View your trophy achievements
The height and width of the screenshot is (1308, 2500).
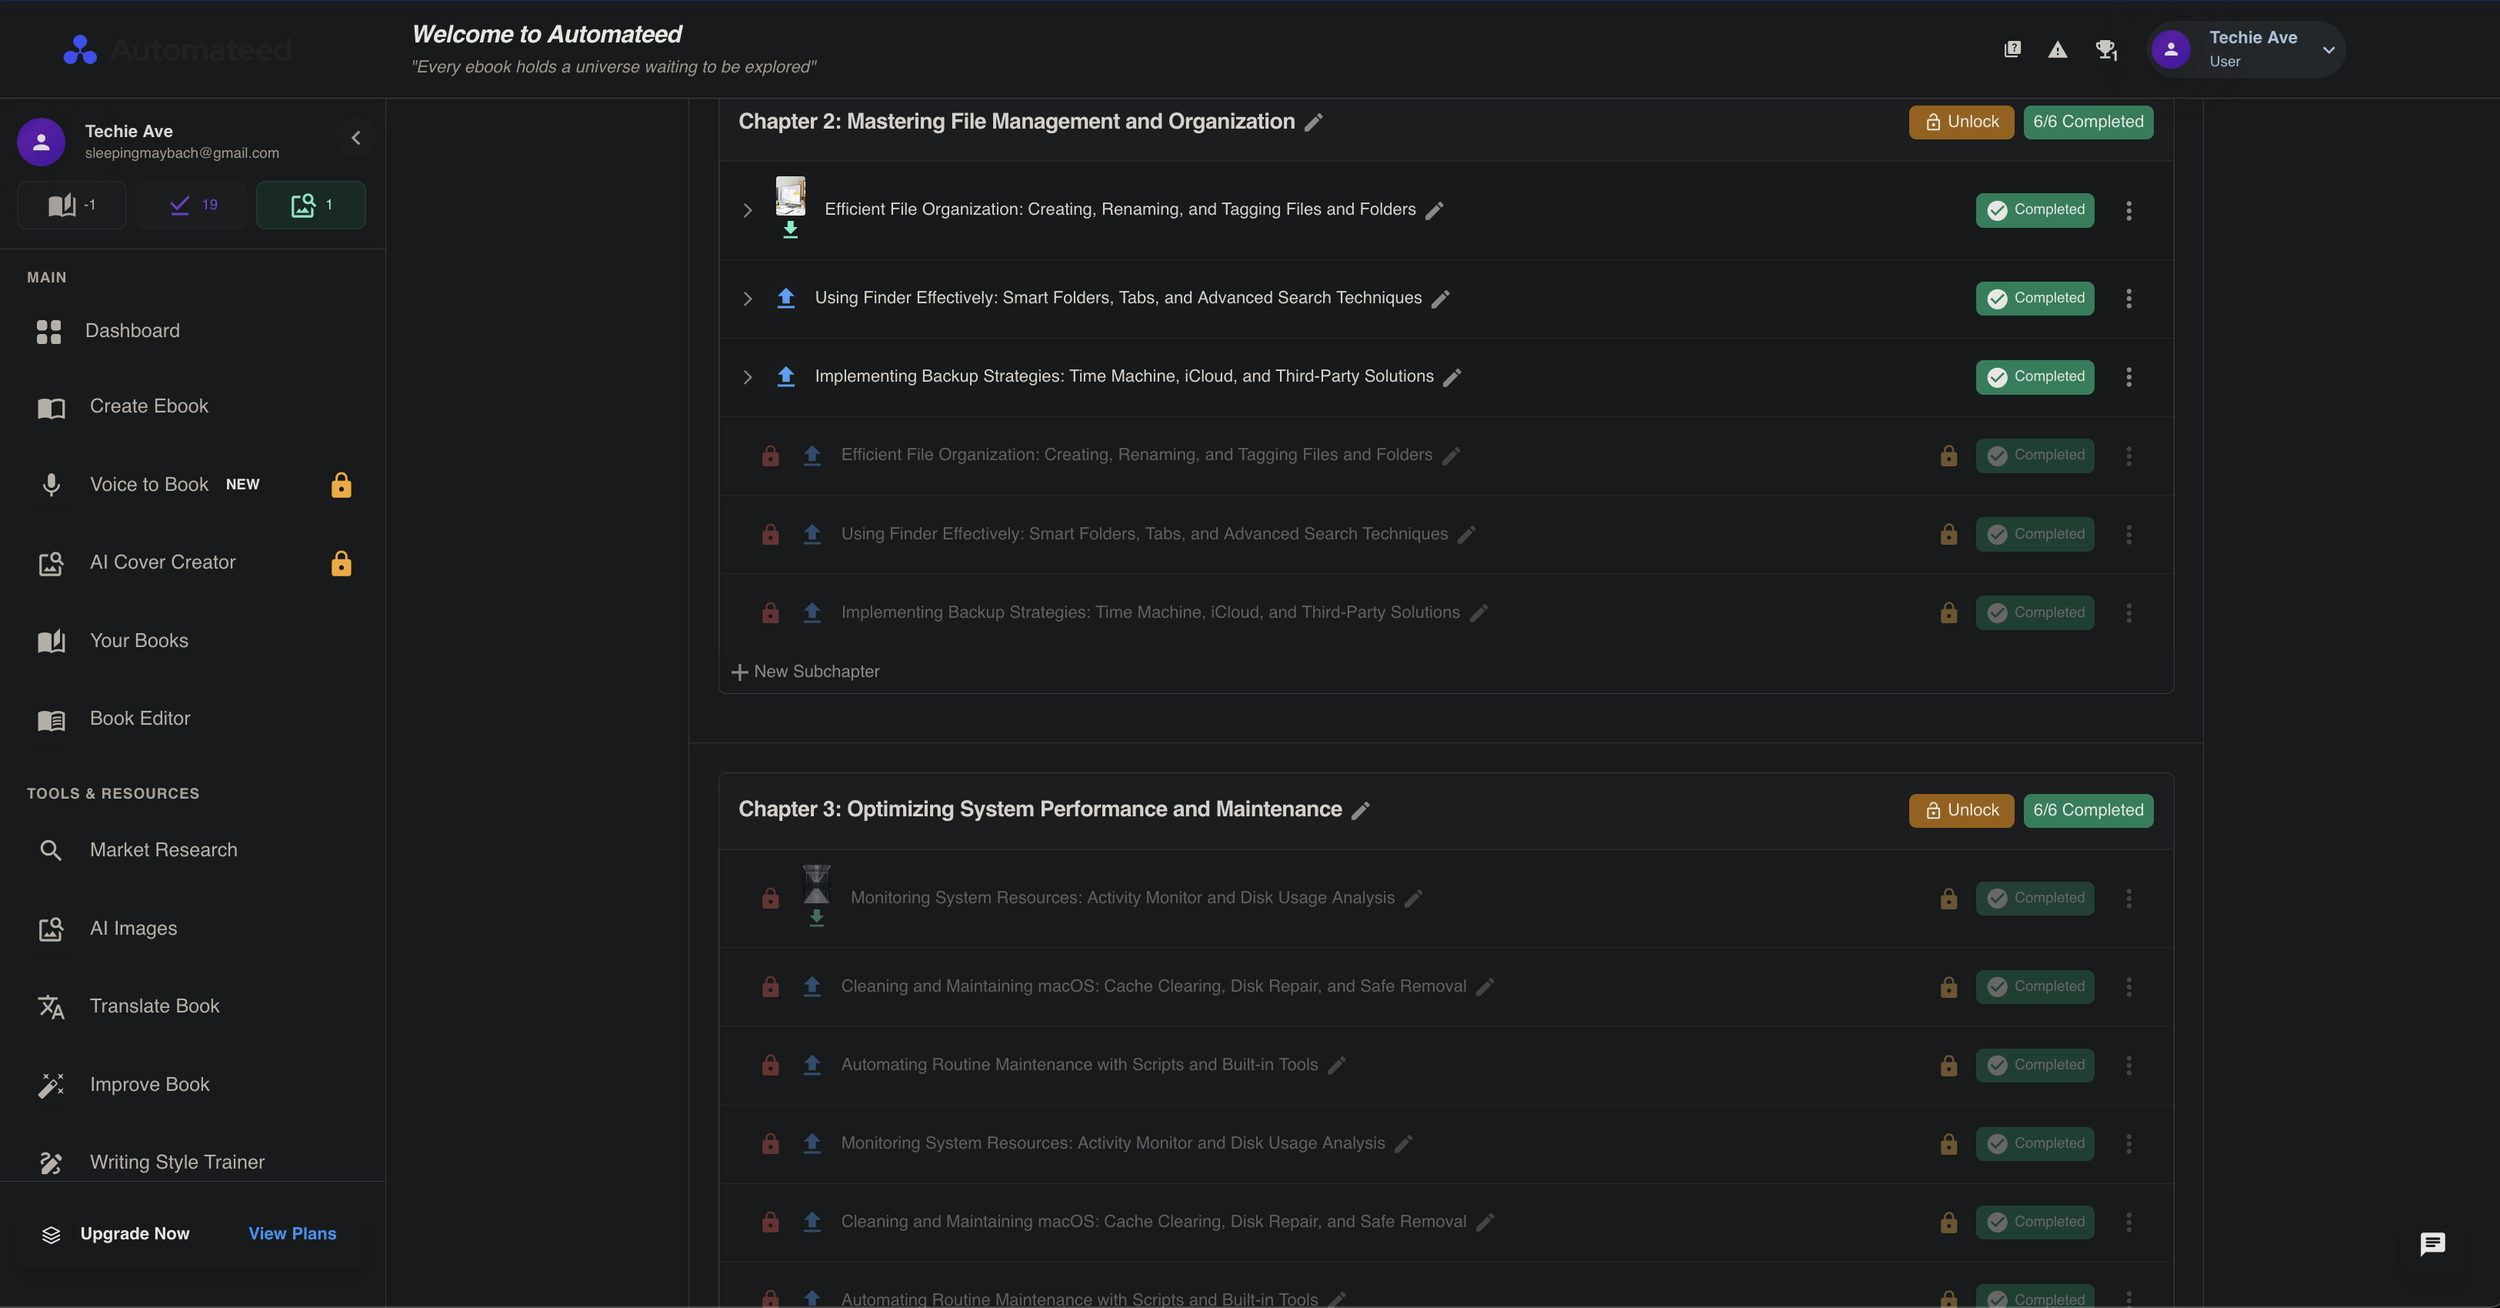pos(2106,48)
